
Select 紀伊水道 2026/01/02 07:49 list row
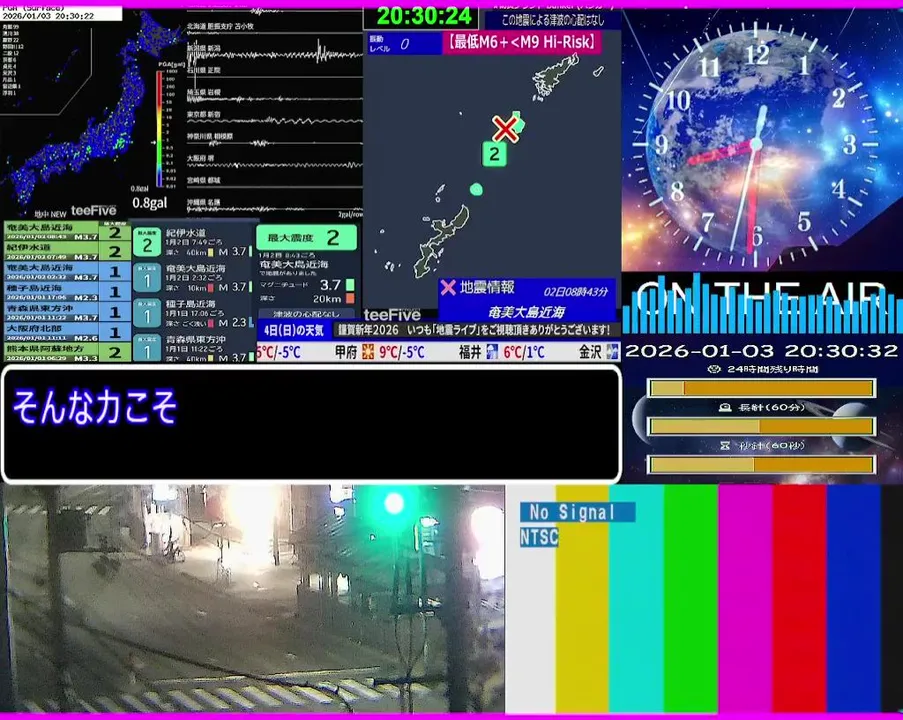click(67, 252)
